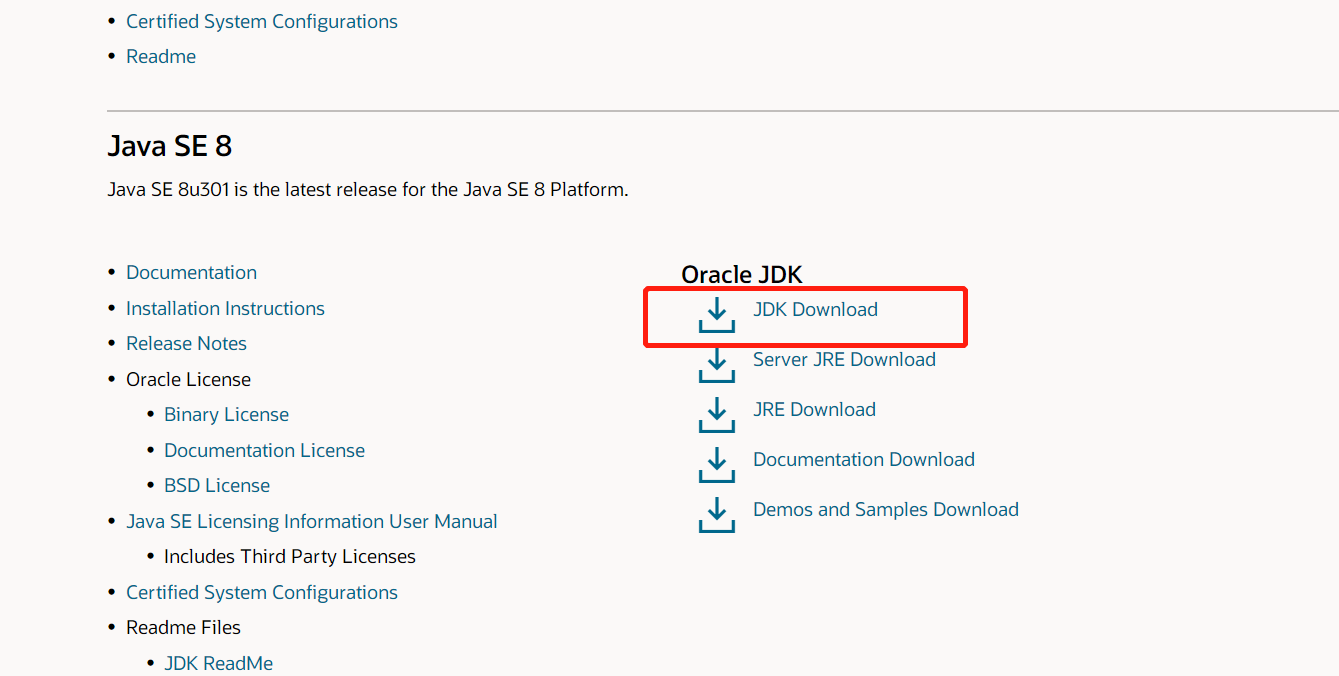Screen dimensions: 1339x676
Task: Open the Documentation Download text link
Action: [x=863, y=459]
